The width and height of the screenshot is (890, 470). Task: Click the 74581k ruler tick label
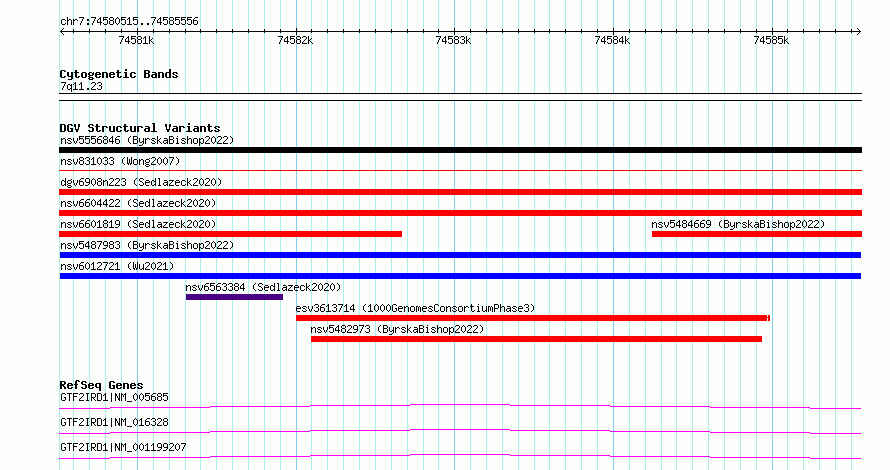(136, 40)
